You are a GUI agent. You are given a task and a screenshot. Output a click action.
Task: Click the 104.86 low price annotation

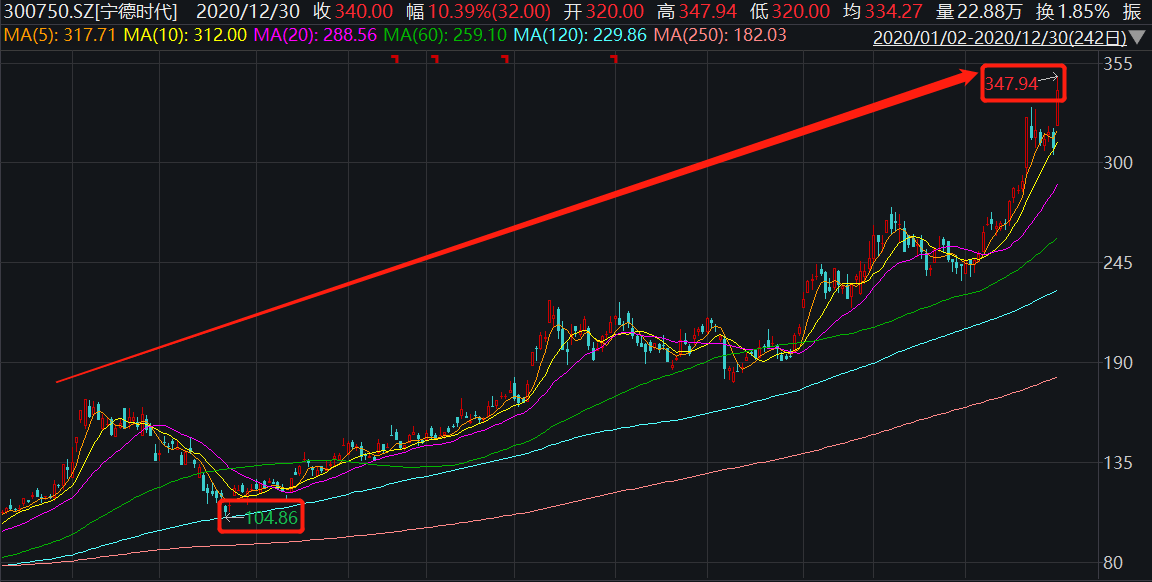click(271, 518)
